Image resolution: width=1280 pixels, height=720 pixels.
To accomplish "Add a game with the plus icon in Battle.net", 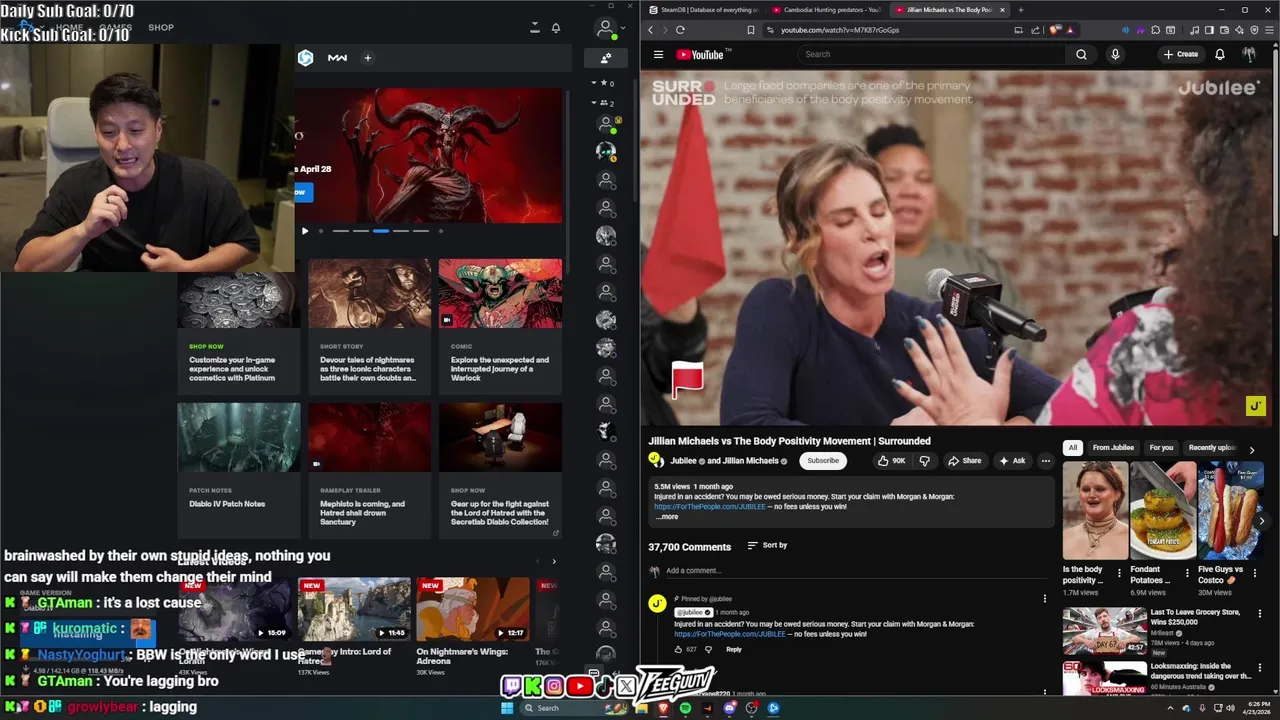I will (367, 58).
